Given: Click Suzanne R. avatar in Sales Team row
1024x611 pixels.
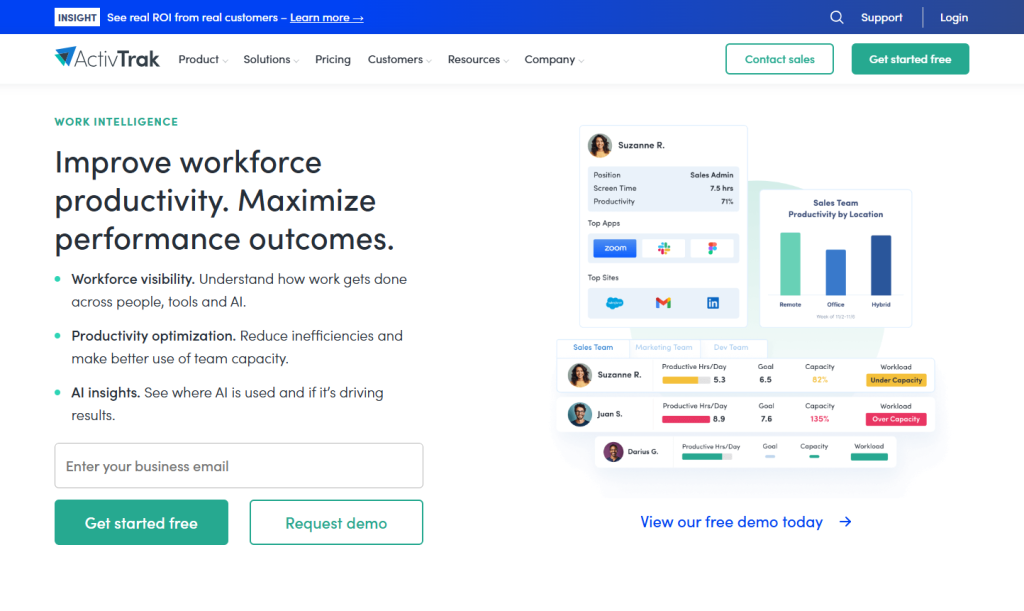Looking at the screenshot, I should (x=579, y=375).
